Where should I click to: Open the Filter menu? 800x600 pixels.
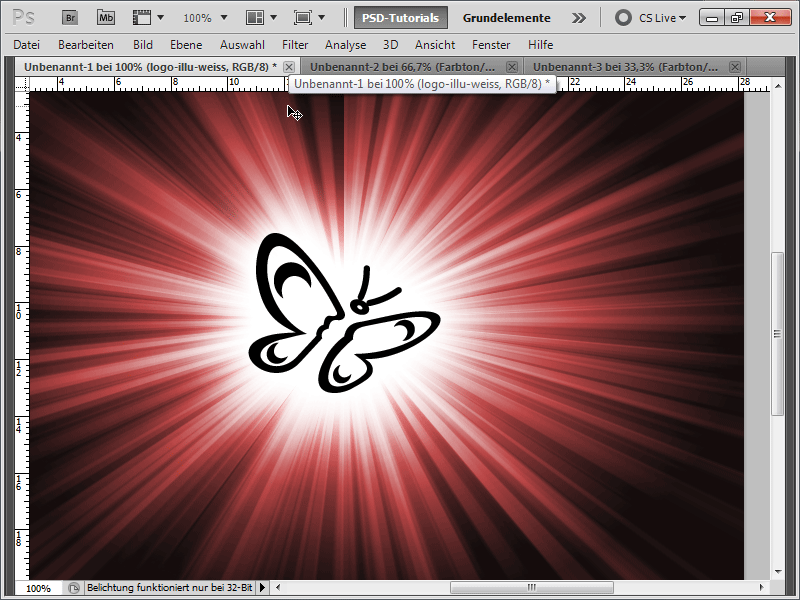tap(295, 45)
